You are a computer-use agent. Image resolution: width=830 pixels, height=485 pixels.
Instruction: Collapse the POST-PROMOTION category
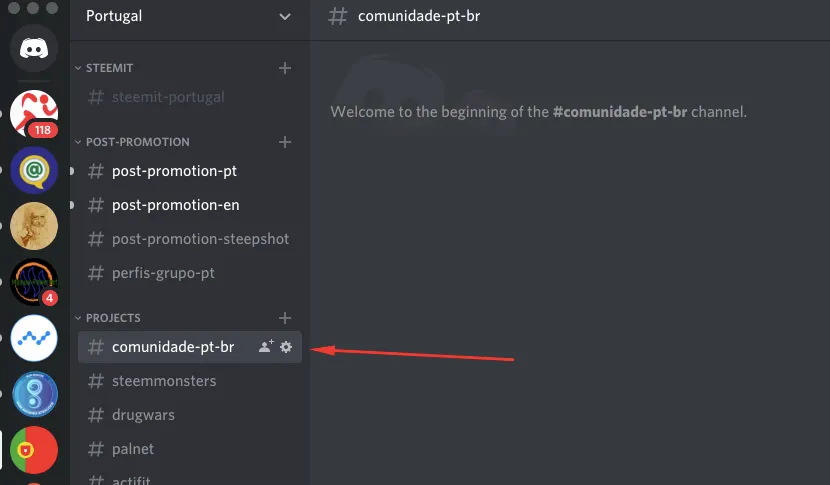[x=137, y=142]
